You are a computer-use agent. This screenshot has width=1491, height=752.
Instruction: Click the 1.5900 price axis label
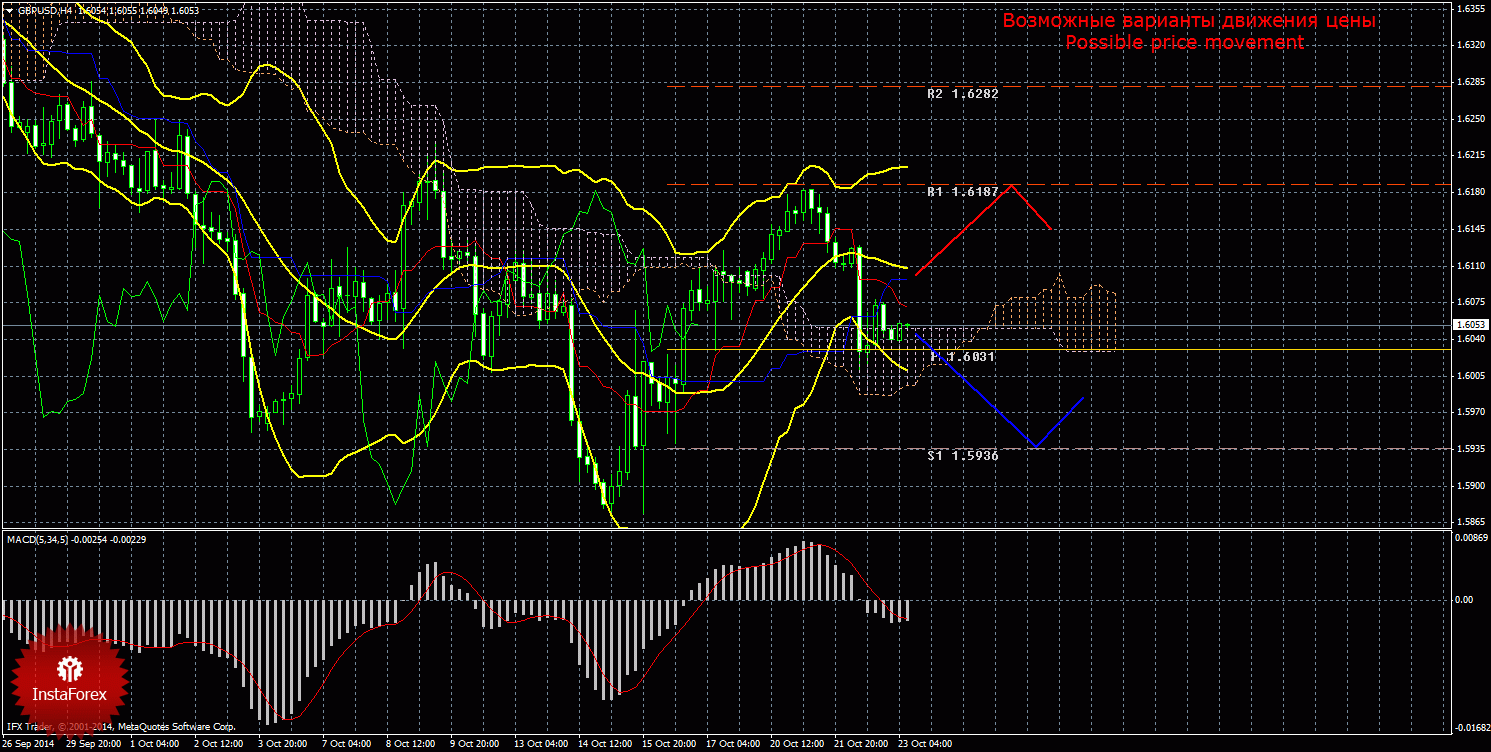pyautogui.click(x=1470, y=486)
